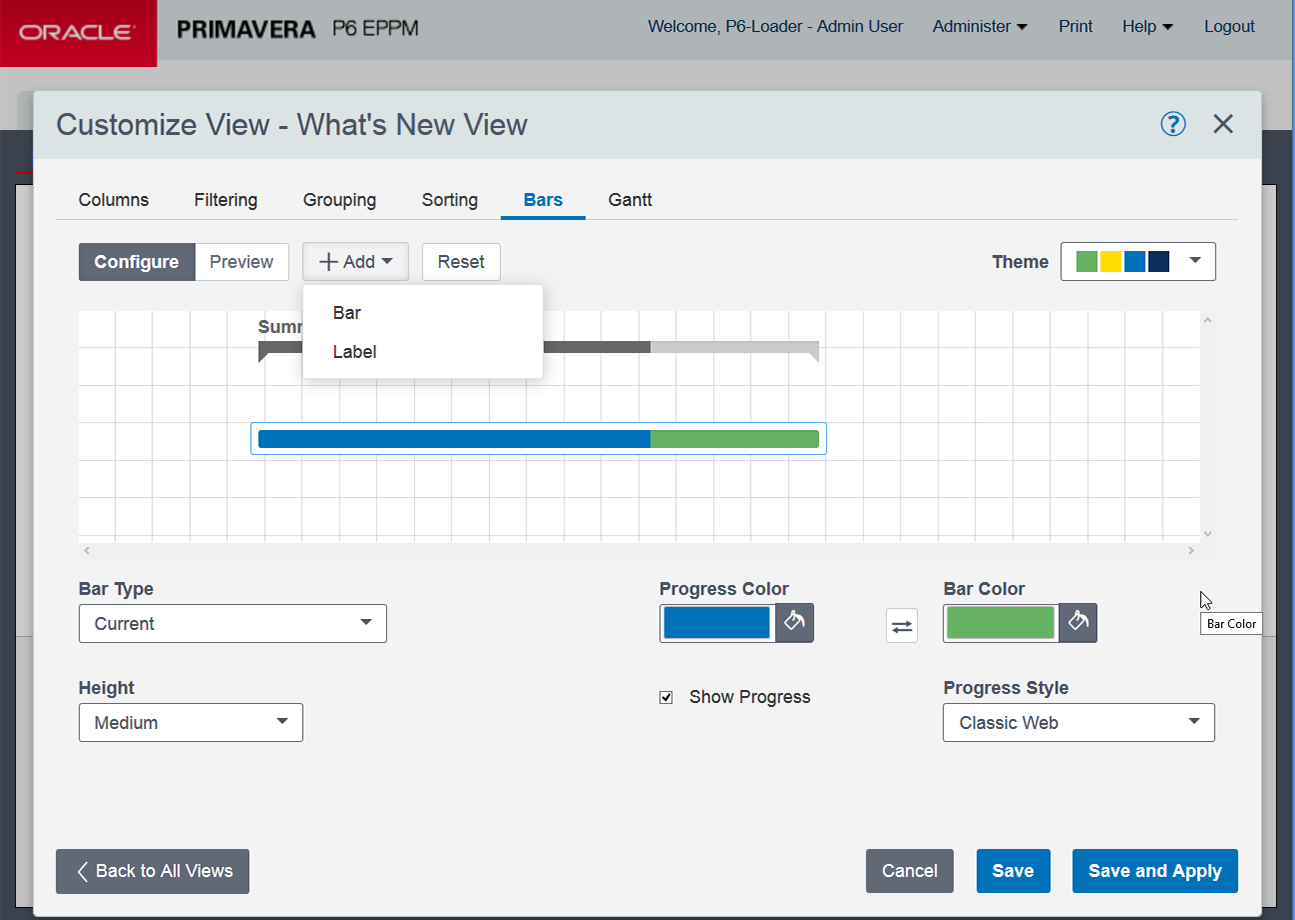1295x920 pixels.
Task: Open the Help question mark icon
Action: coord(1172,124)
